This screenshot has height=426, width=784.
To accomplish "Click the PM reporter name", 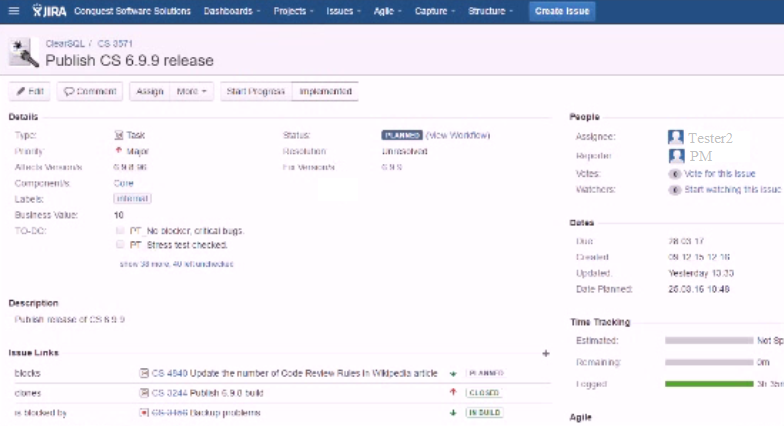I will [700, 156].
